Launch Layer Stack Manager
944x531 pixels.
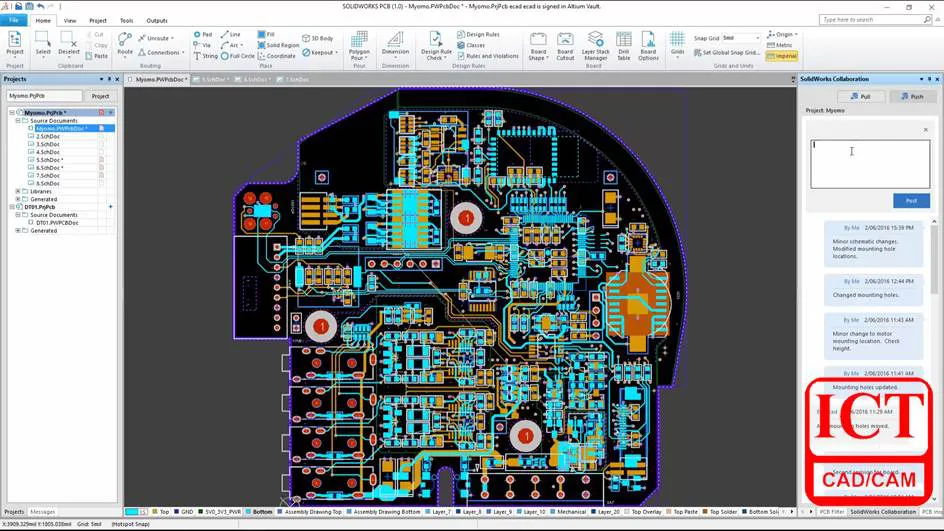[x=595, y=46]
